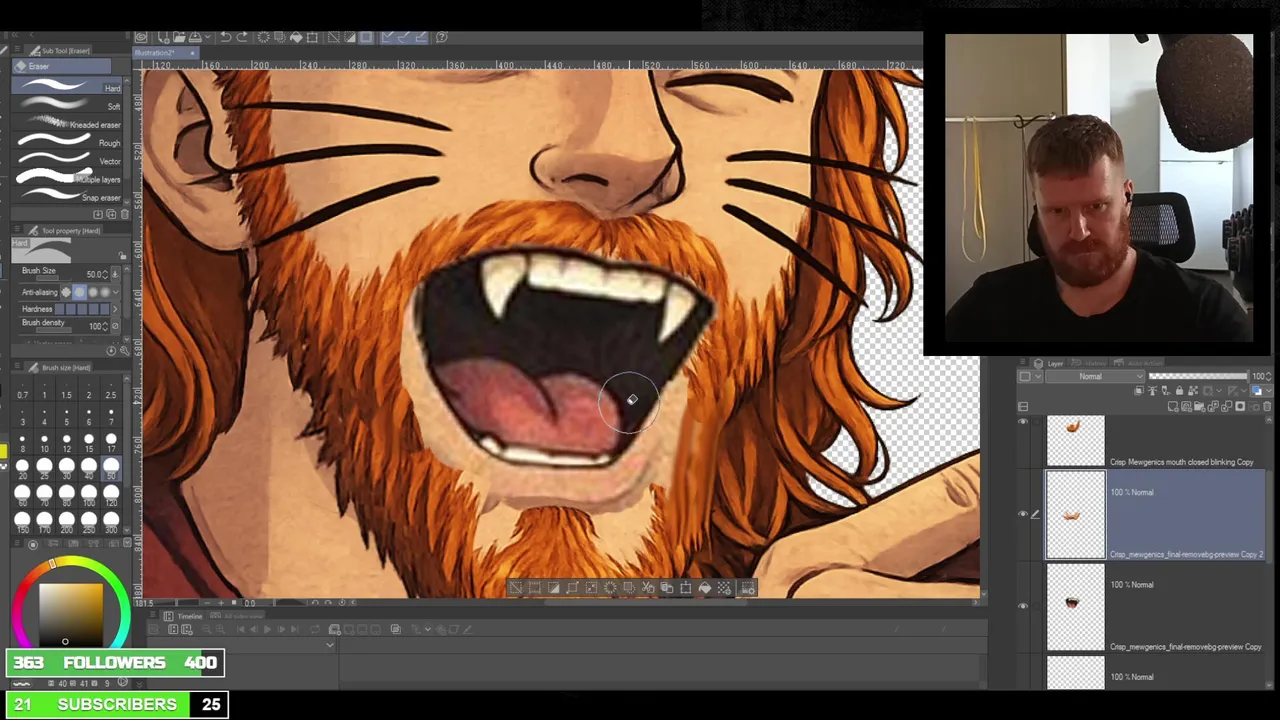Open the Clip Studio support help icon
The image size is (1280, 720).
click(x=441, y=37)
